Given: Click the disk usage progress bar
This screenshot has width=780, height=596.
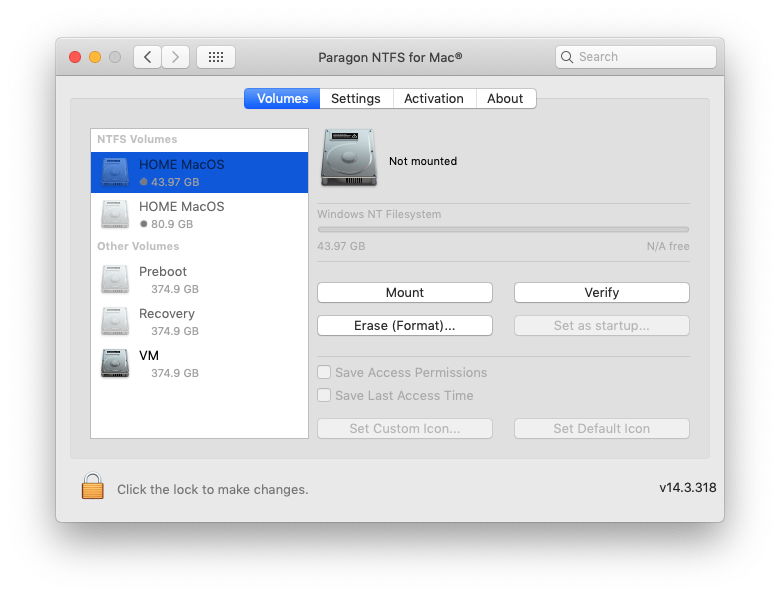Looking at the screenshot, I should (x=503, y=229).
